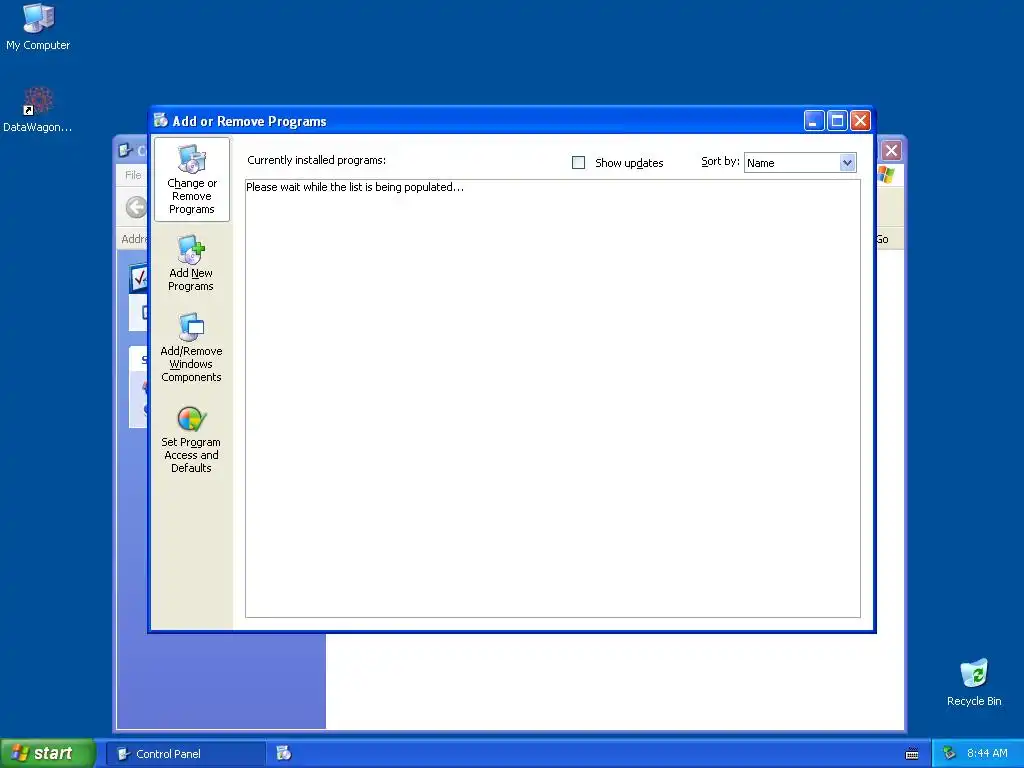The height and width of the screenshot is (768, 1024).
Task: Switch to Control Panel taskbar button
Action: coord(186,754)
